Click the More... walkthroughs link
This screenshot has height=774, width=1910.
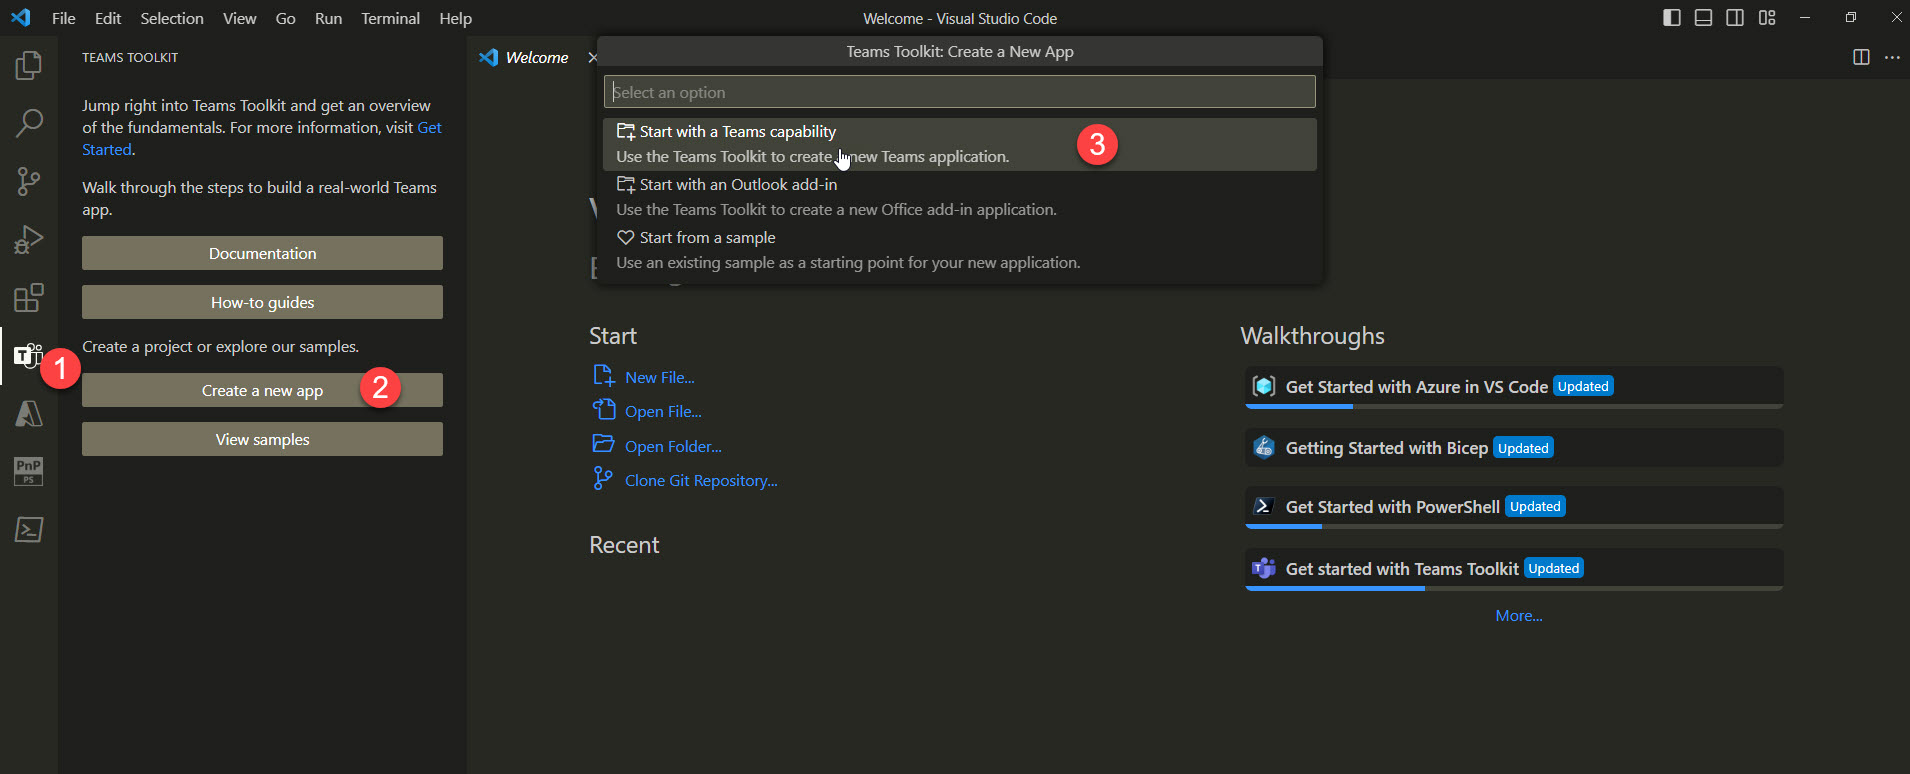(x=1519, y=615)
